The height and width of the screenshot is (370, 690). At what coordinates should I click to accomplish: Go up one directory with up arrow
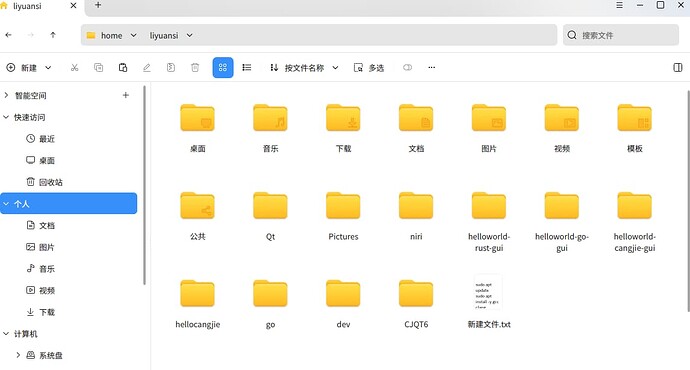pos(53,35)
